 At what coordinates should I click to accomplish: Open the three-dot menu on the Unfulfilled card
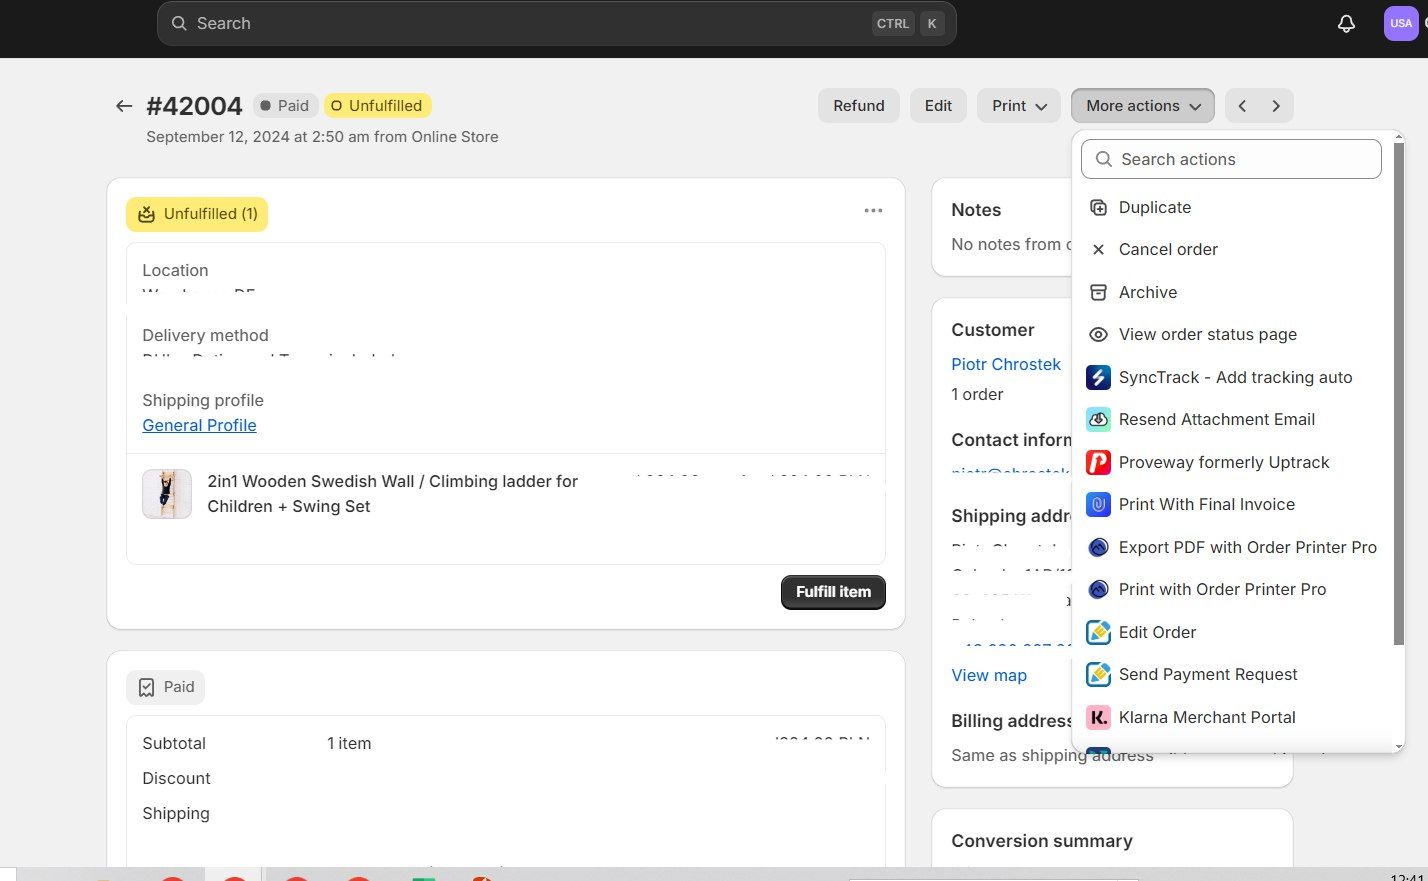coord(873,211)
